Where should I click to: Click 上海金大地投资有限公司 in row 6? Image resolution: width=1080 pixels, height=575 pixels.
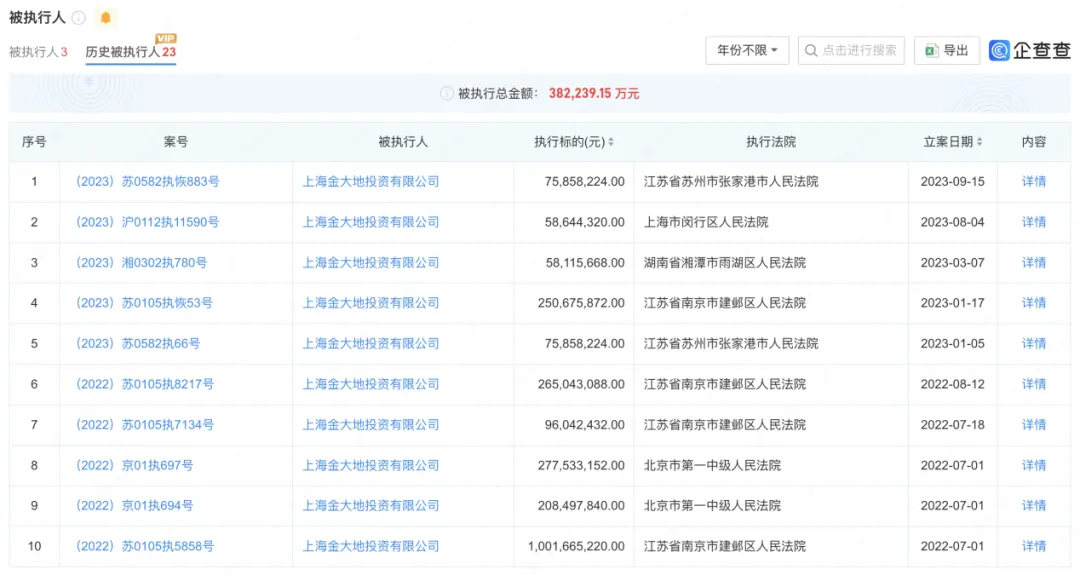point(371,384)
